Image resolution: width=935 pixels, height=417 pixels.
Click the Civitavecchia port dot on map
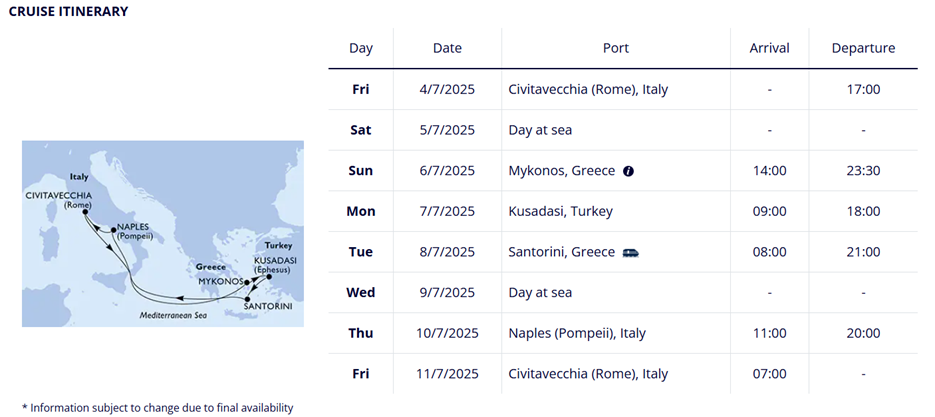pyautogui.click(x=86, y=211)
